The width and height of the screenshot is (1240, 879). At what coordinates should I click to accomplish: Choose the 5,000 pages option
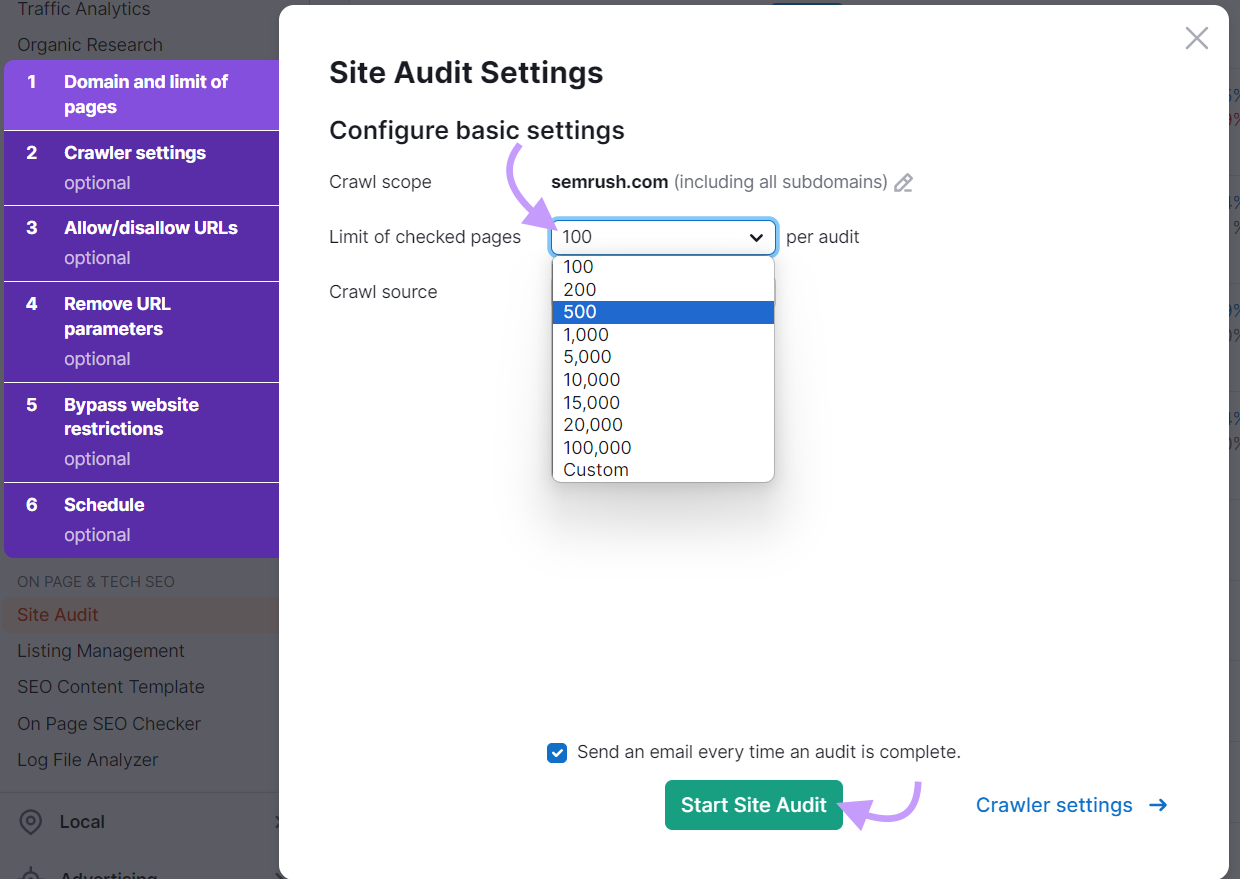tap(663, 357)
